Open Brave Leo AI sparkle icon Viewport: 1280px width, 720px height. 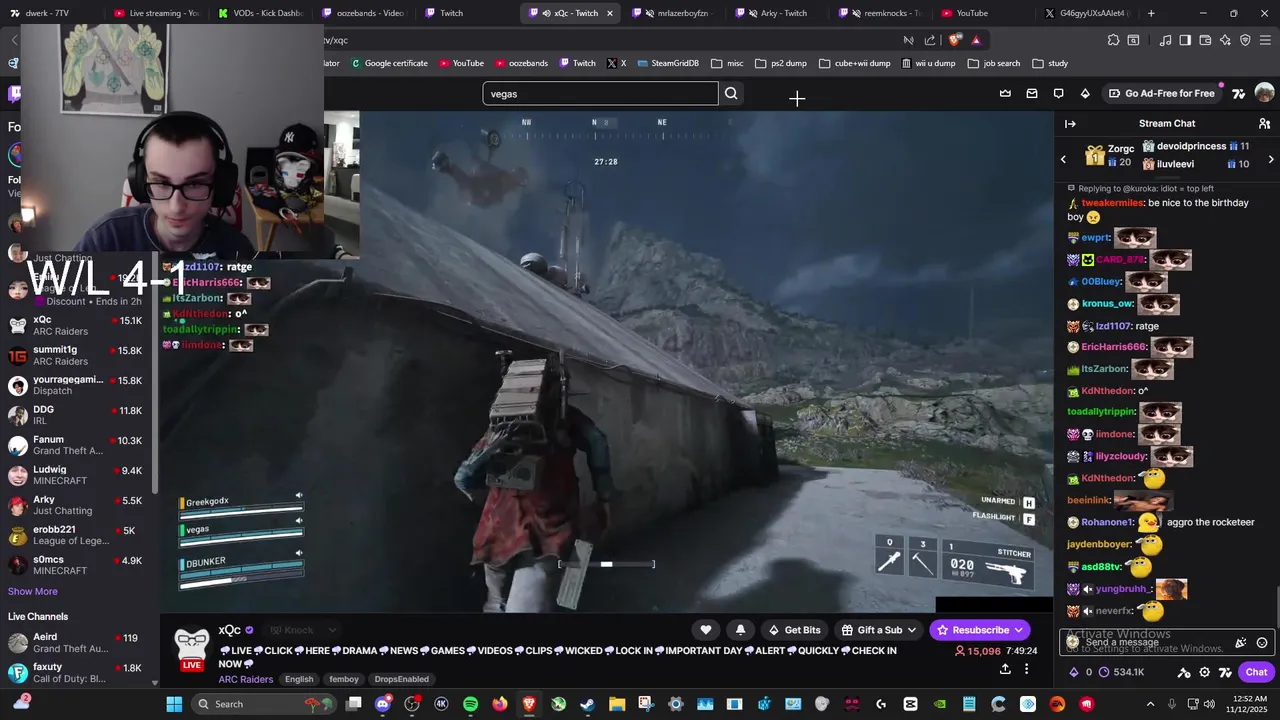[1225, 40]
